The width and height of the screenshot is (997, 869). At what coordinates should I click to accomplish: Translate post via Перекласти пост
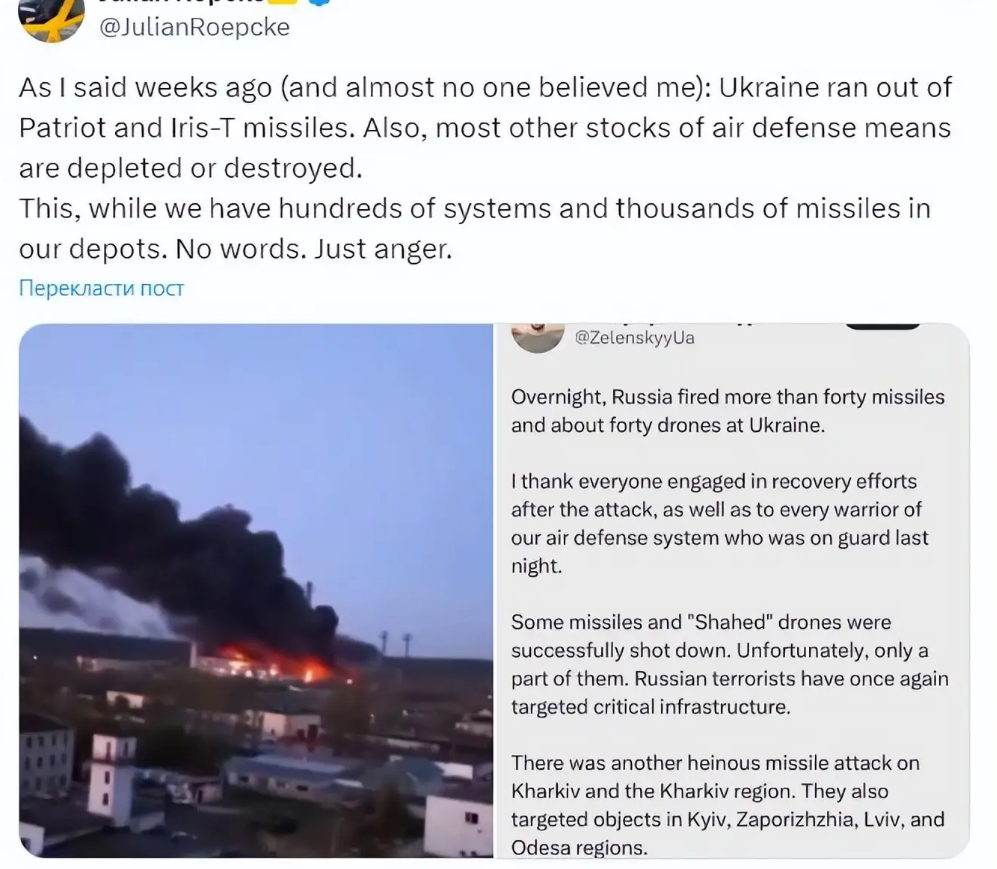tap(101, 288)
